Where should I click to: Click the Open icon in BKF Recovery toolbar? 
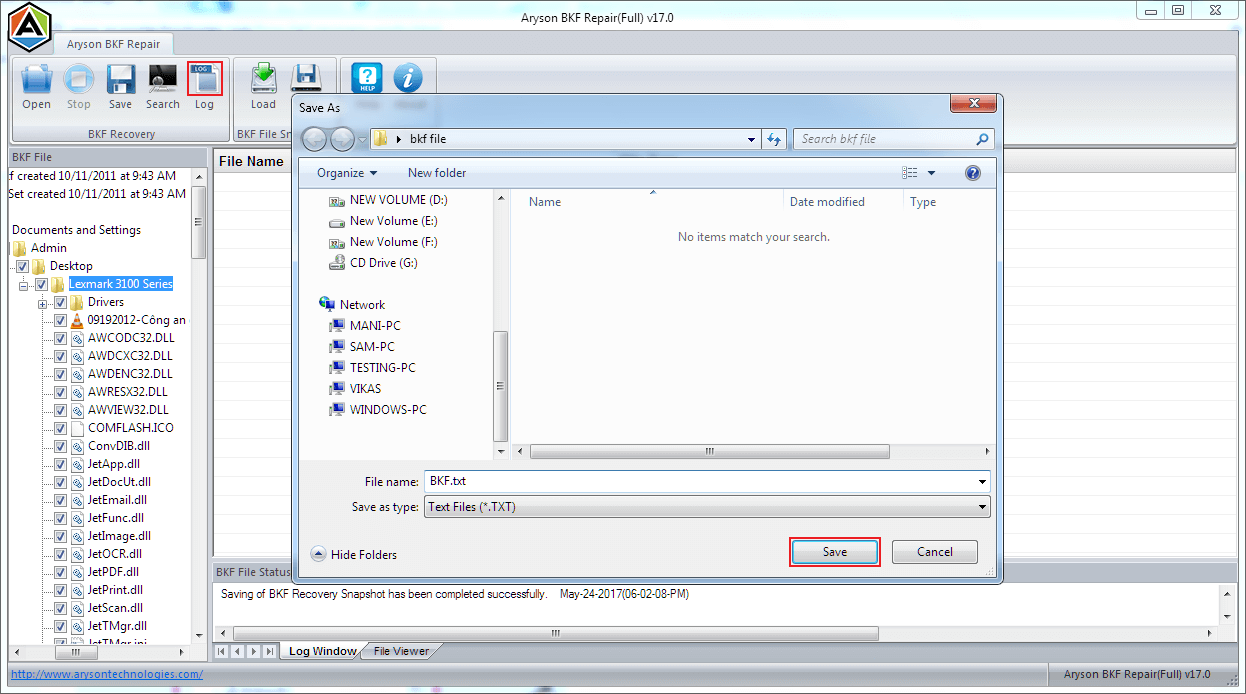pos(37,80)
